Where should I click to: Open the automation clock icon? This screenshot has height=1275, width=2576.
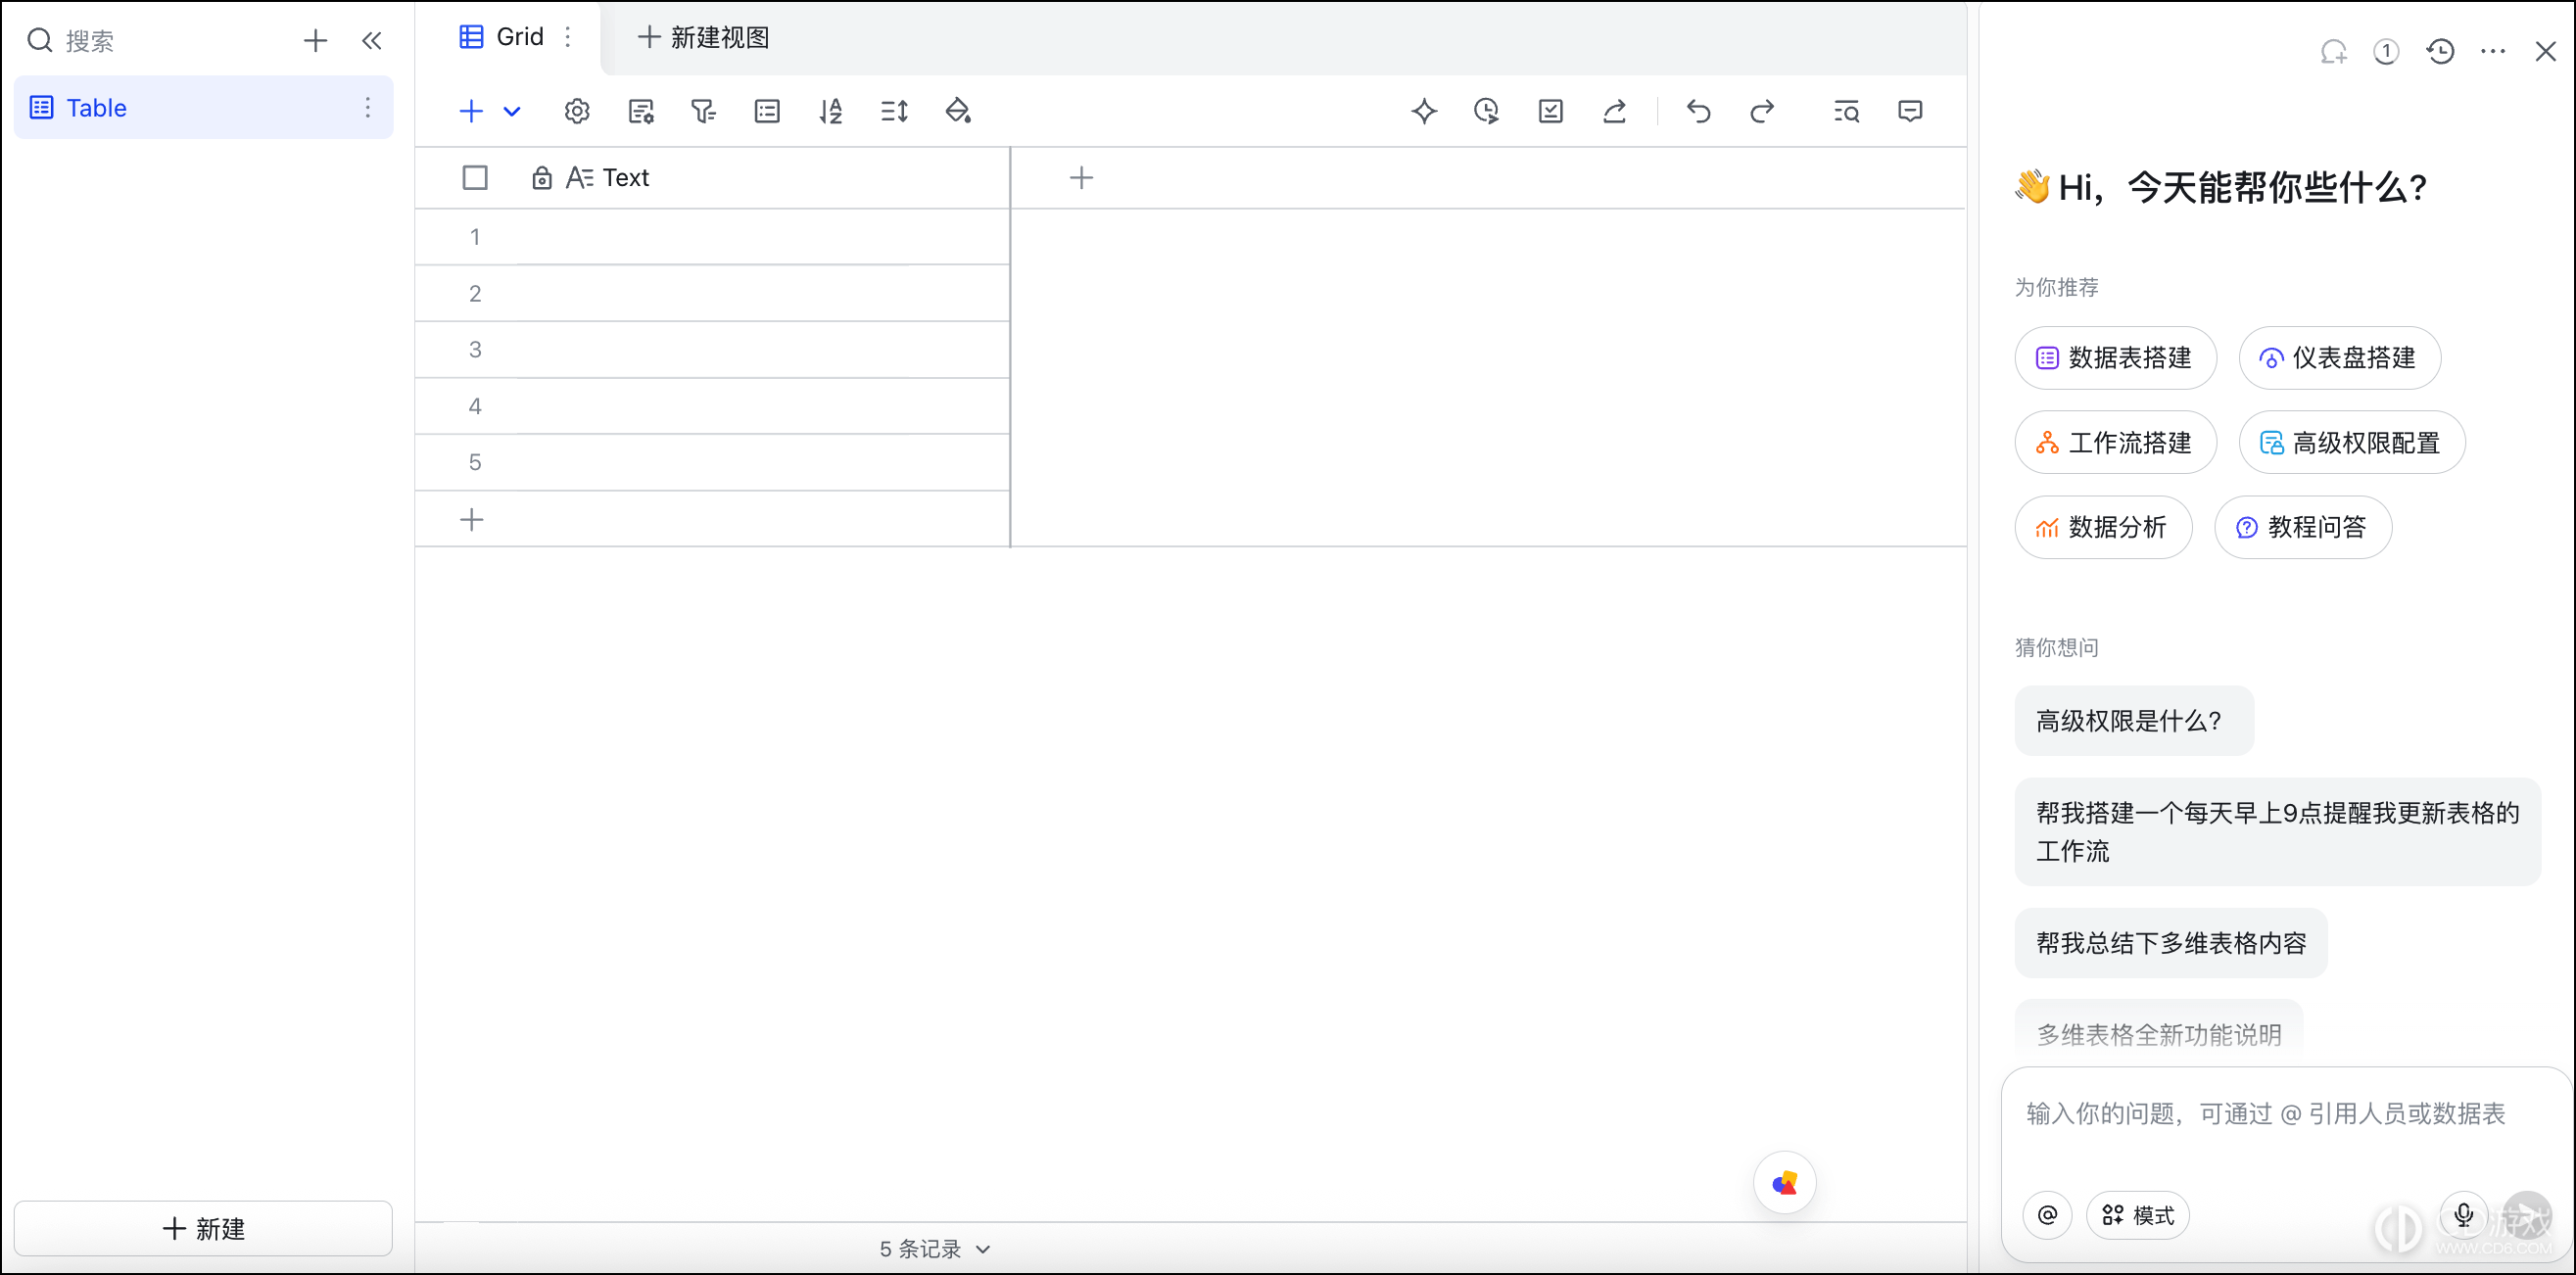[x=1487, y=111]
